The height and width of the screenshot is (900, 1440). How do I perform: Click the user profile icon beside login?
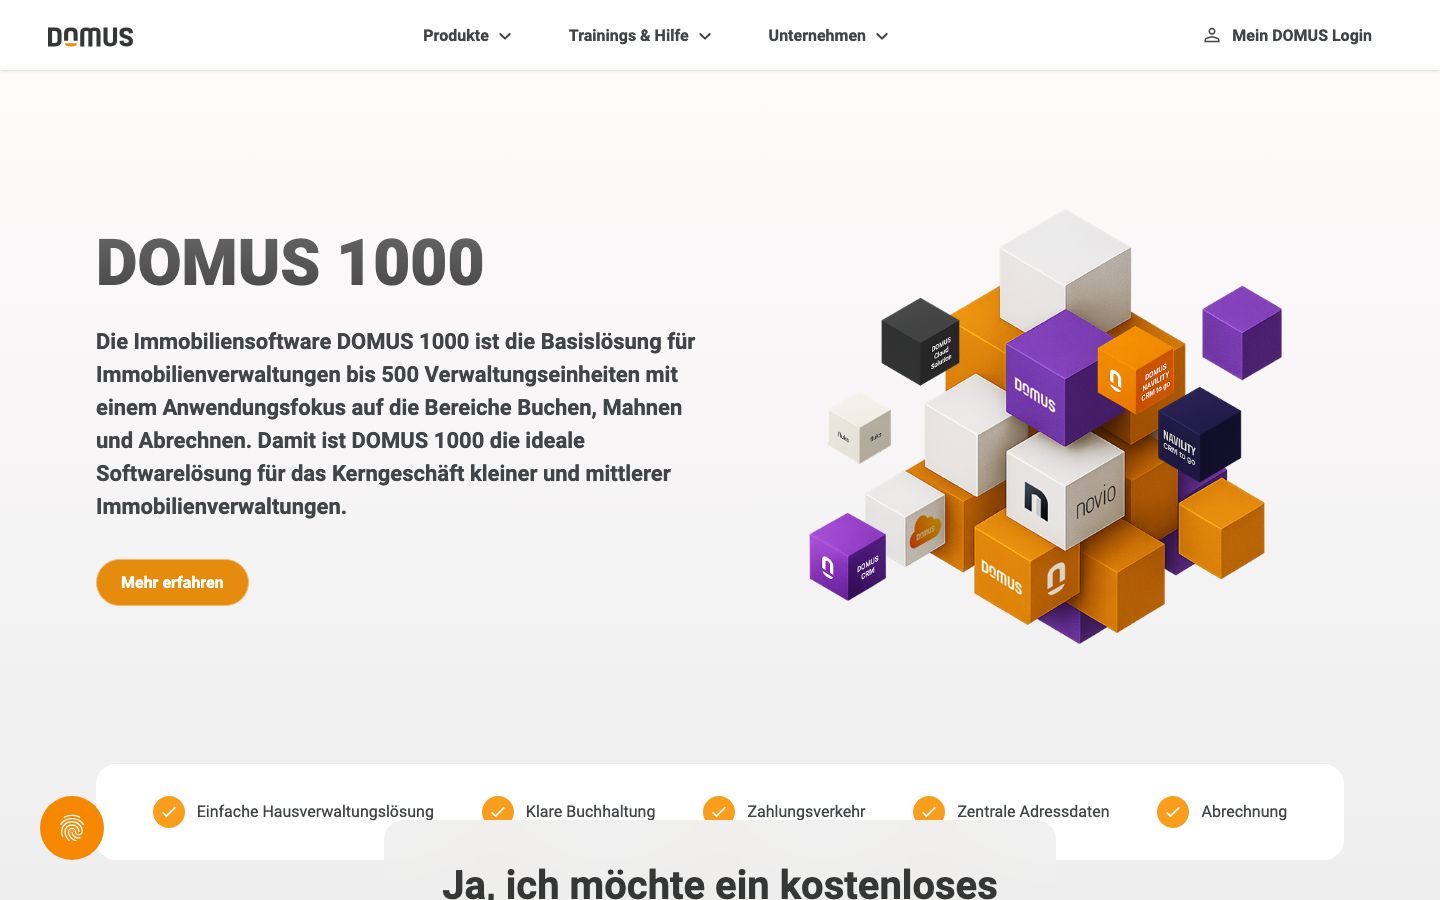click(1211, 35)
